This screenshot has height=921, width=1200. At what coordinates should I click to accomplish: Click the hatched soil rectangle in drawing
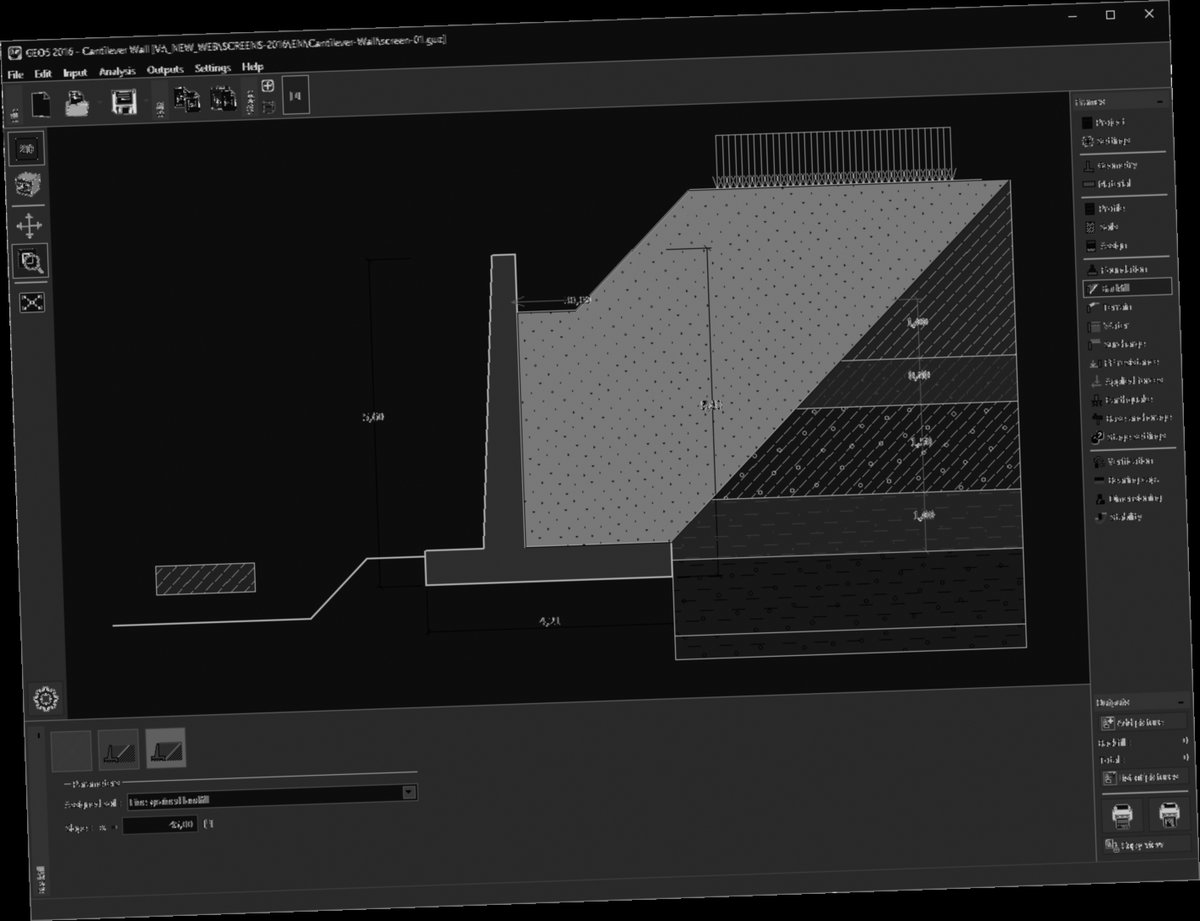click(205, 579)
